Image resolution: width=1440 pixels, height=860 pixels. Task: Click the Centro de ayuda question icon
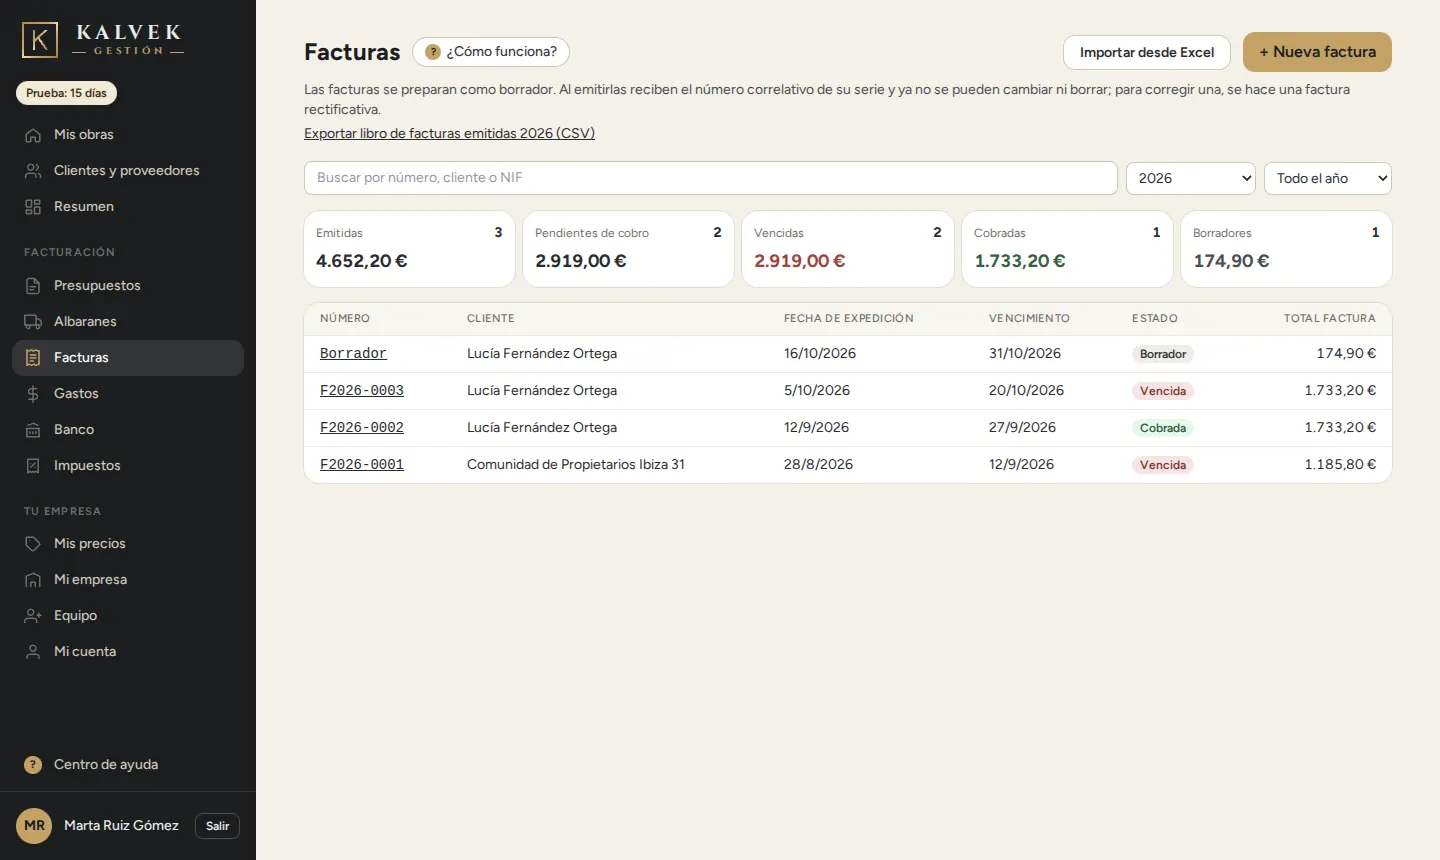(x=33, y=765)
